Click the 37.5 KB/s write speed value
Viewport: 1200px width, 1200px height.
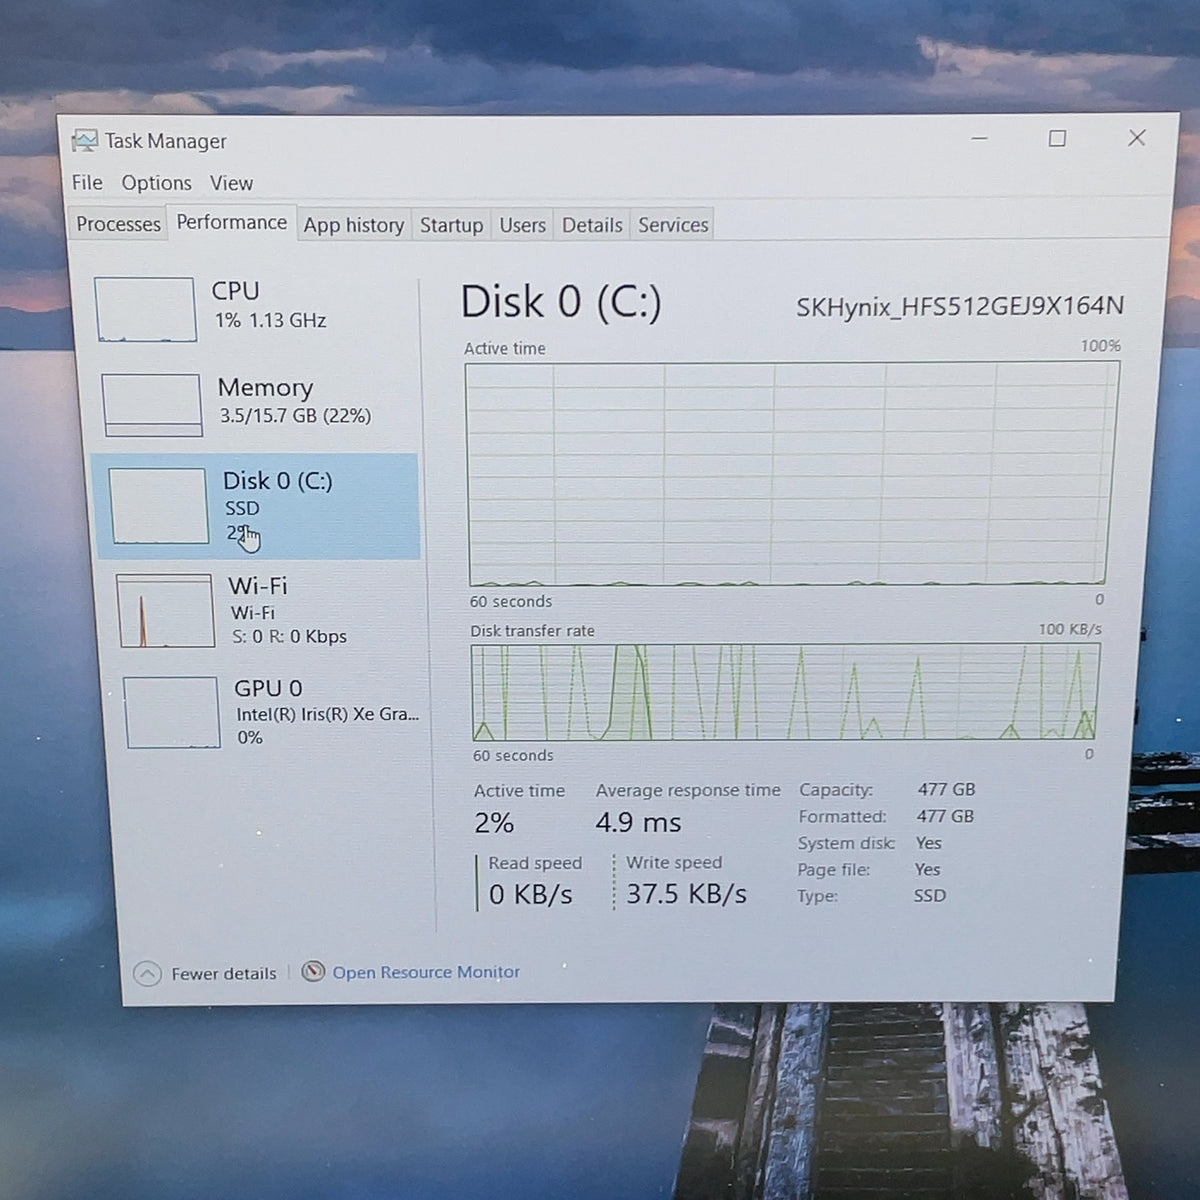click(x=686, y=893)
